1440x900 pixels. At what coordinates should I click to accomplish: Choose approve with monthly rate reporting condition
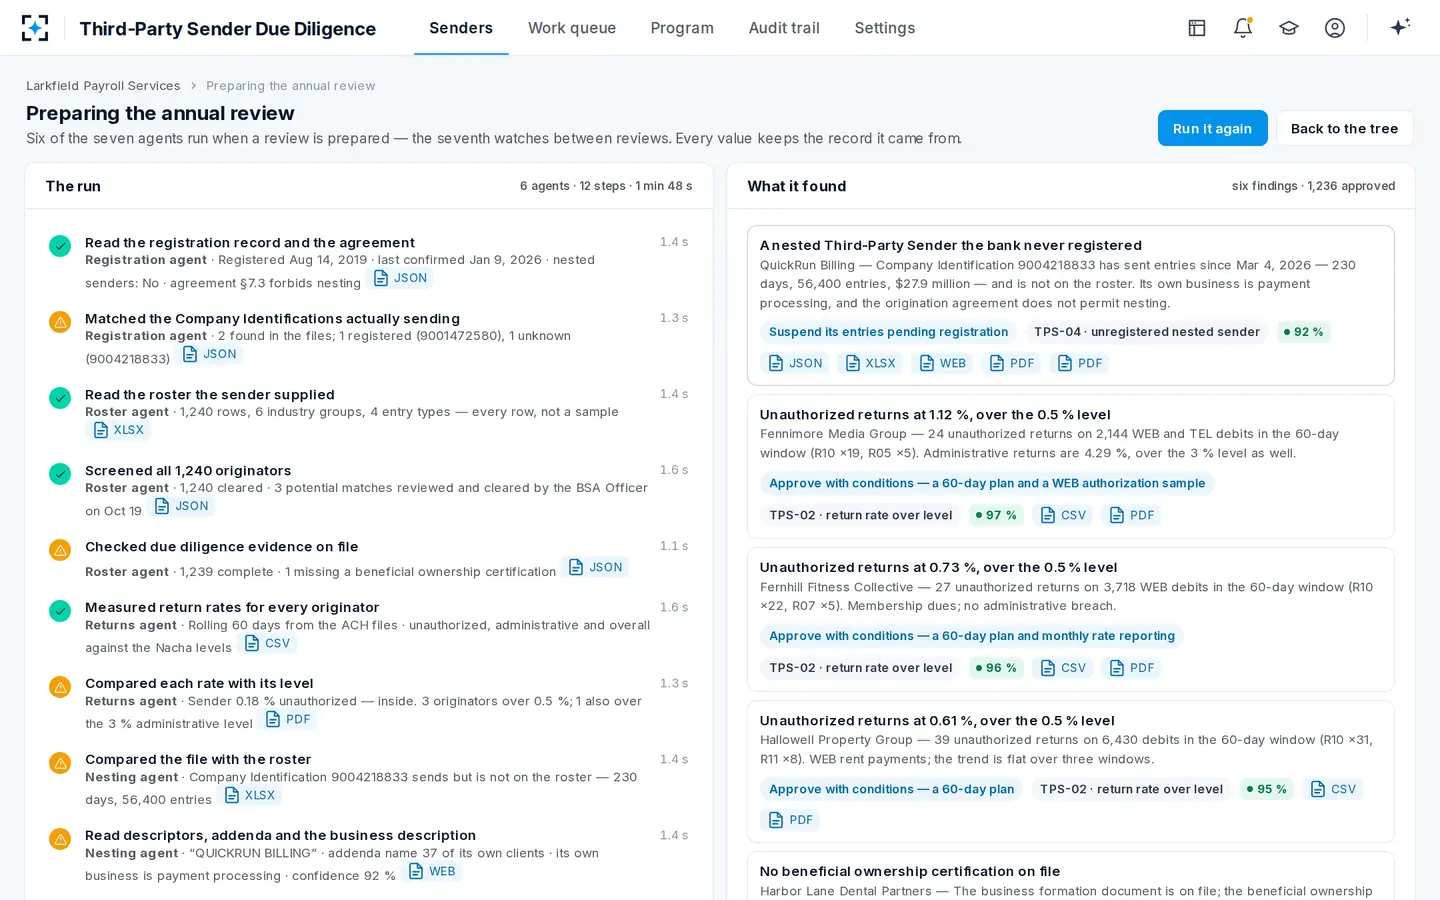pyautogui.click(x=972, y=636)
